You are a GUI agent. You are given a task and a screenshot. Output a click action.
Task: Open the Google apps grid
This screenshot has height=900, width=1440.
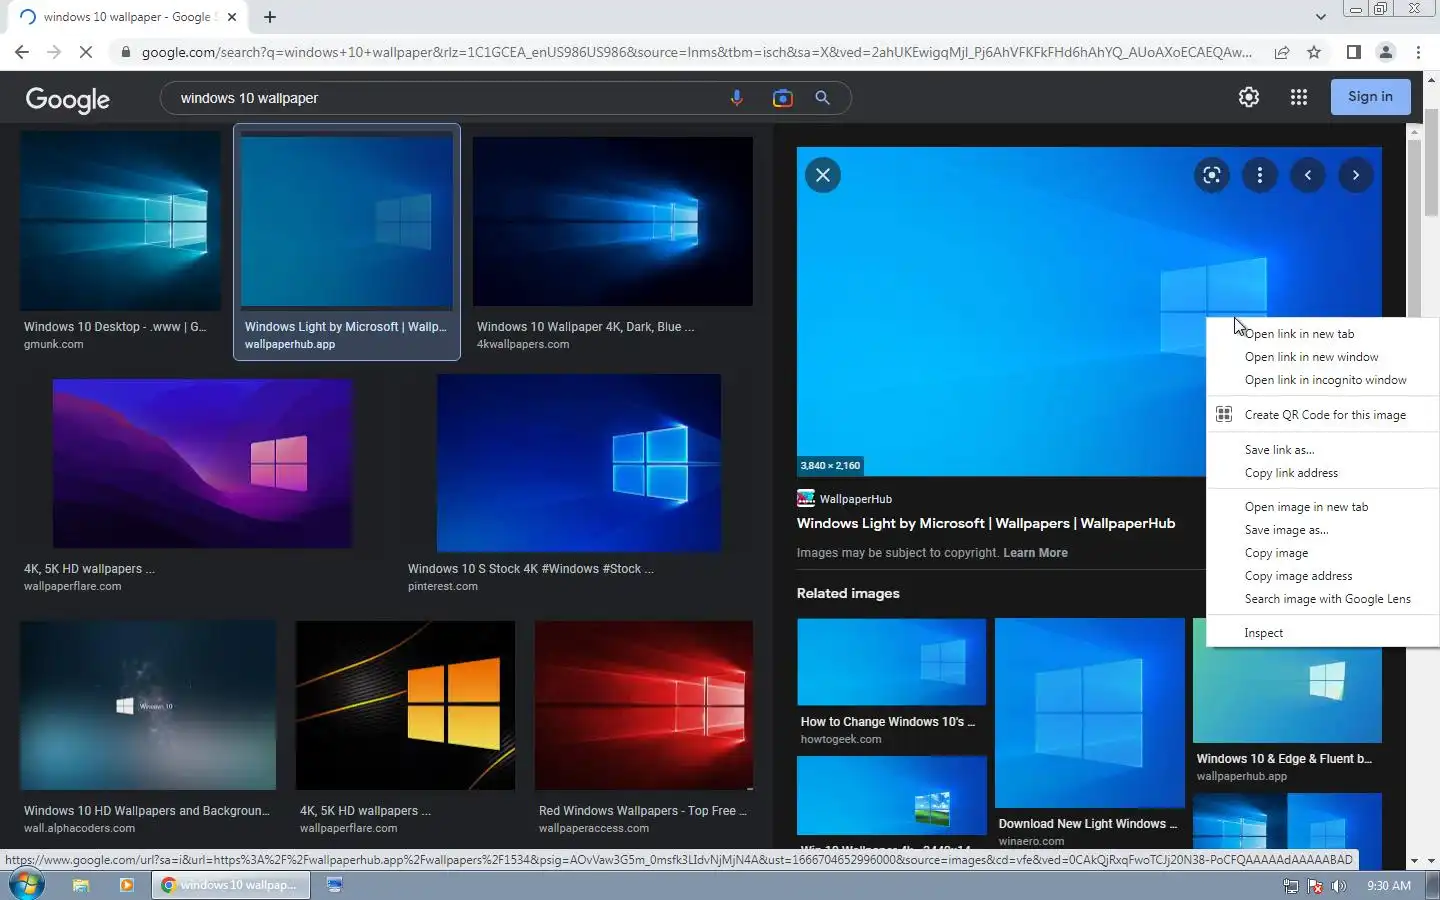tap(1298, 97)
